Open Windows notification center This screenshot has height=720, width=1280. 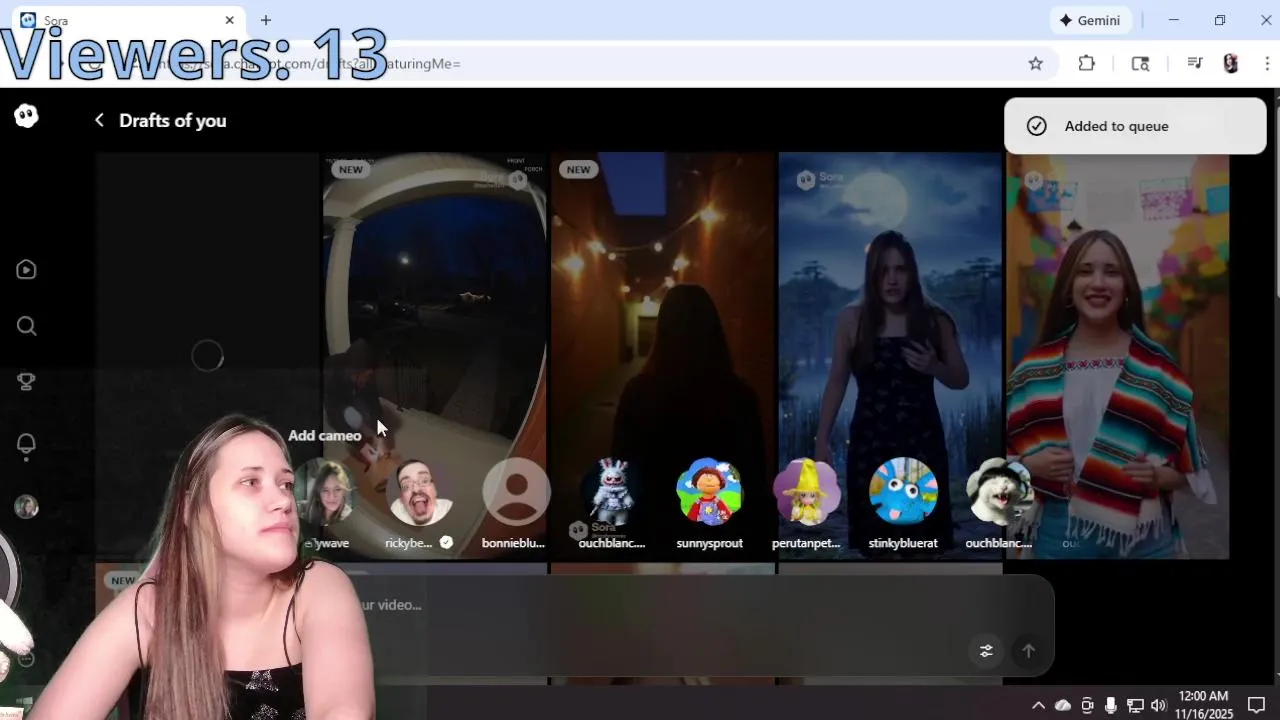click(1257, 706)
